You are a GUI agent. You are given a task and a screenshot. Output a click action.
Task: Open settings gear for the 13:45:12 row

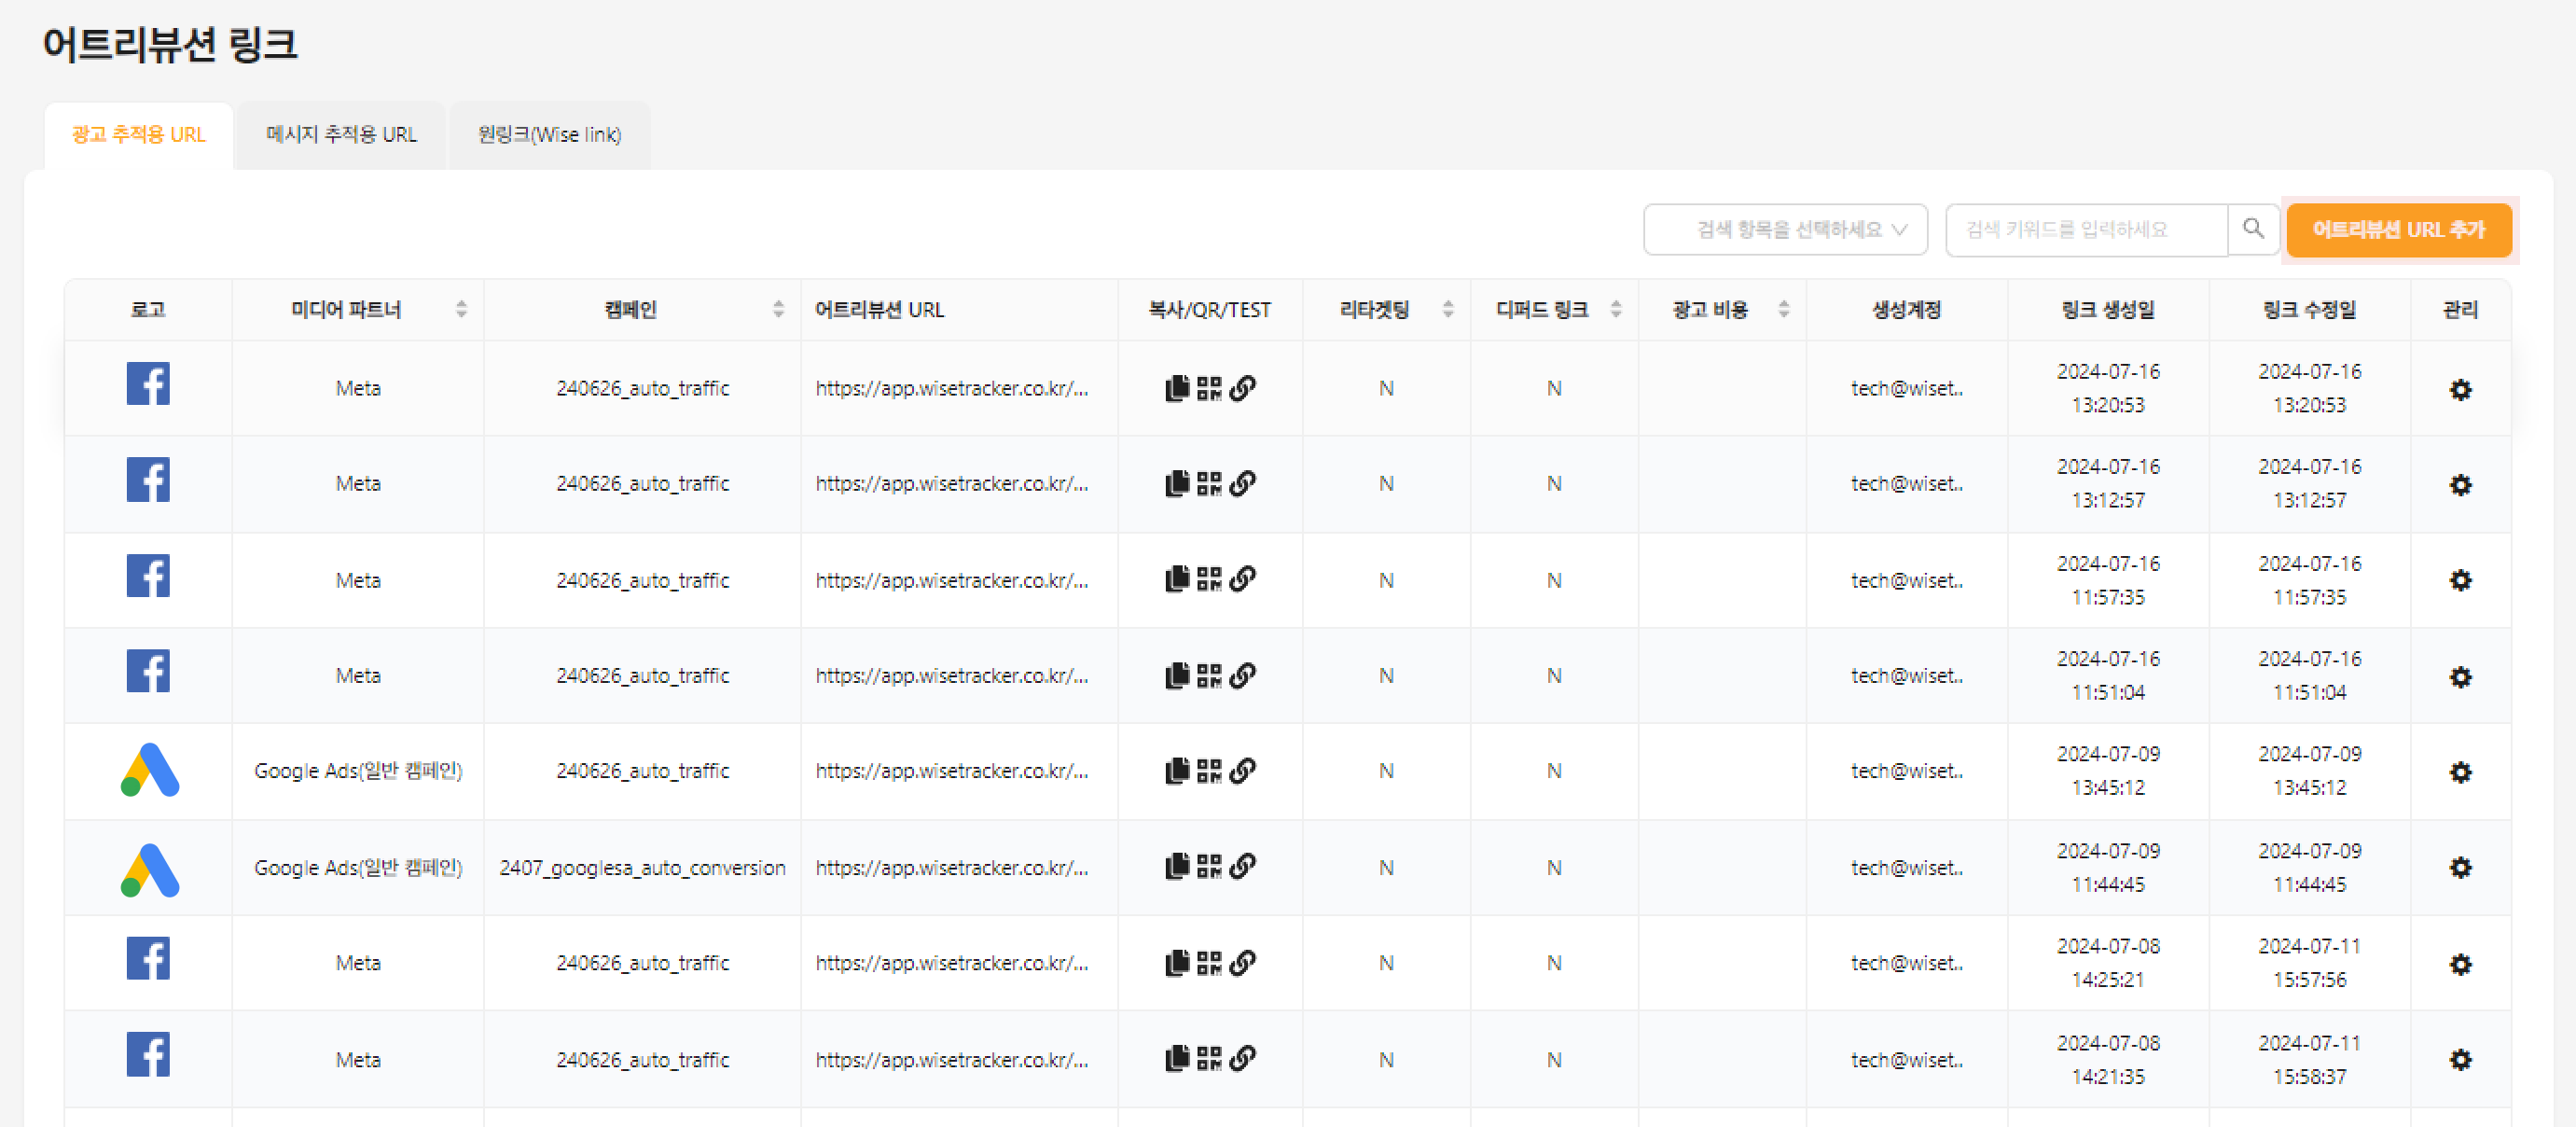tap(2460, 772)
